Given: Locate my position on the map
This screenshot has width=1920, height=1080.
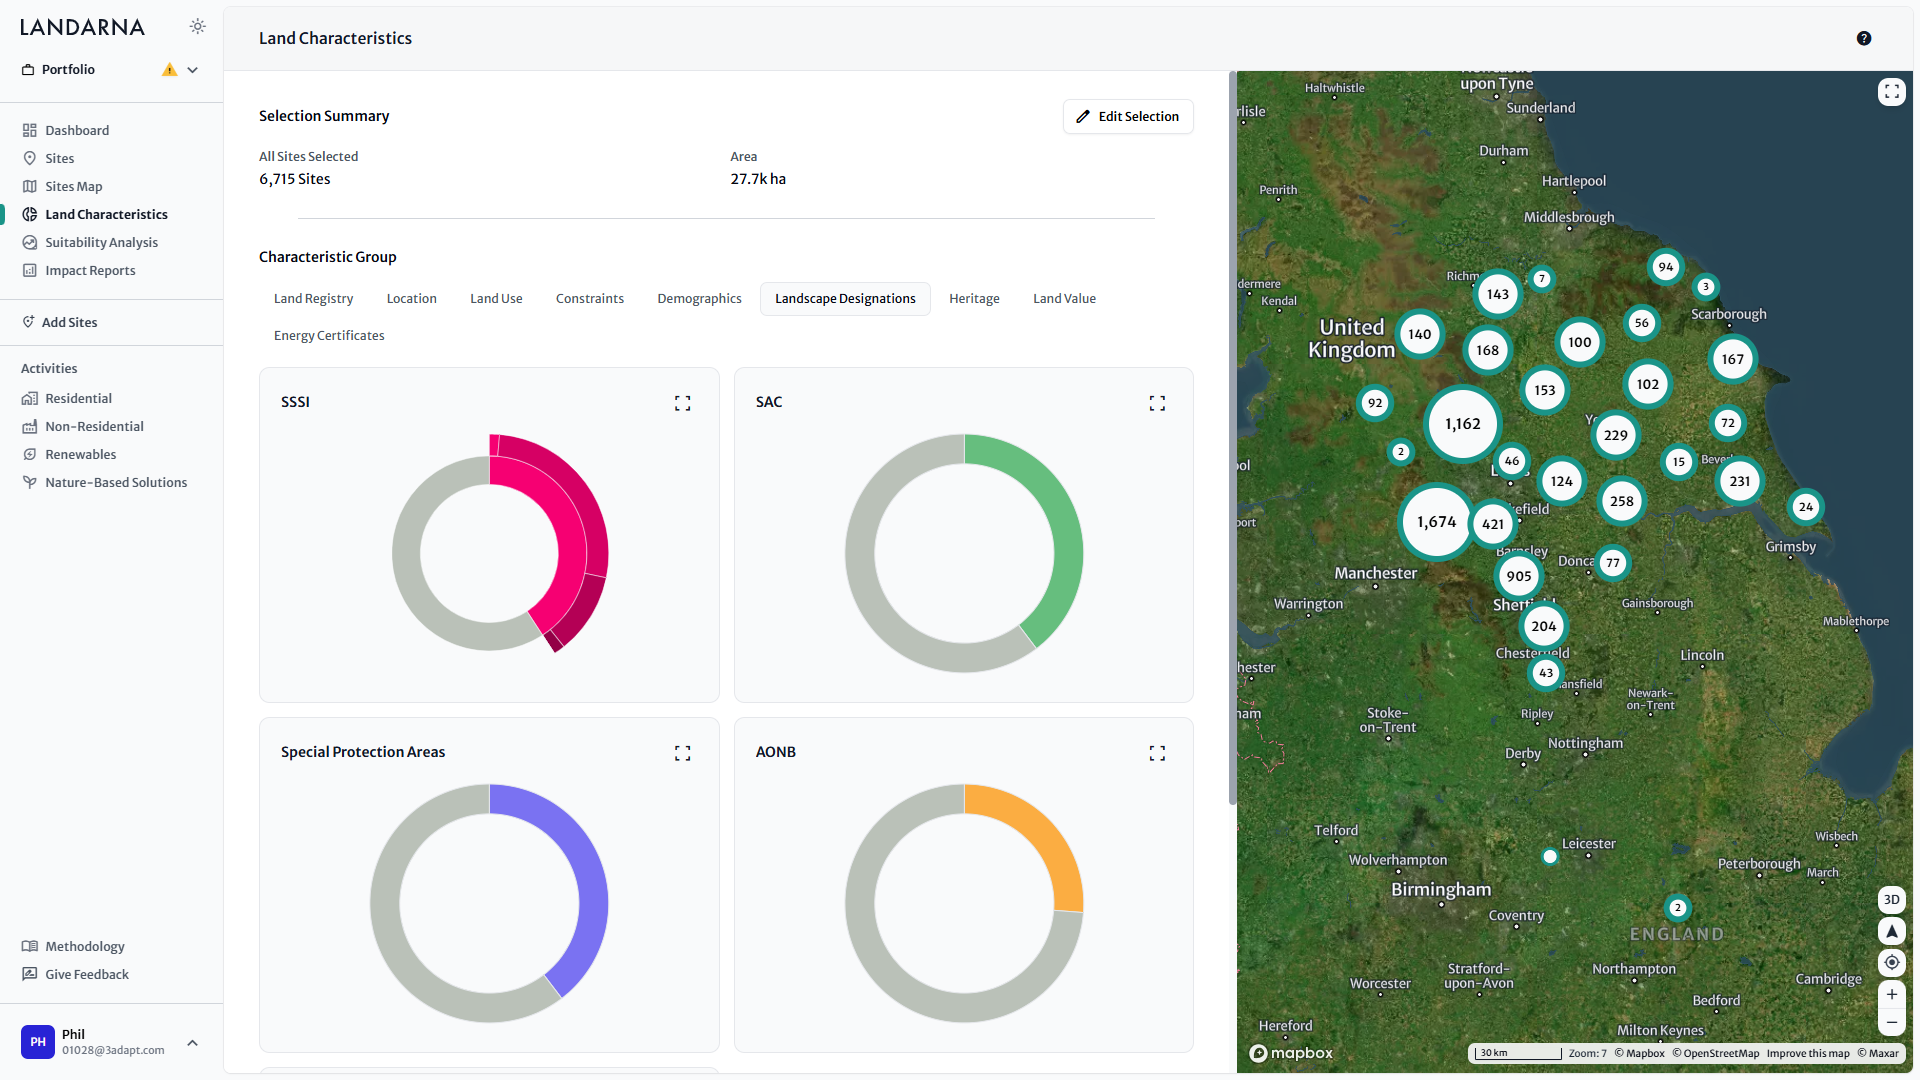Looking at the screenshot, I should point(1891,962).
